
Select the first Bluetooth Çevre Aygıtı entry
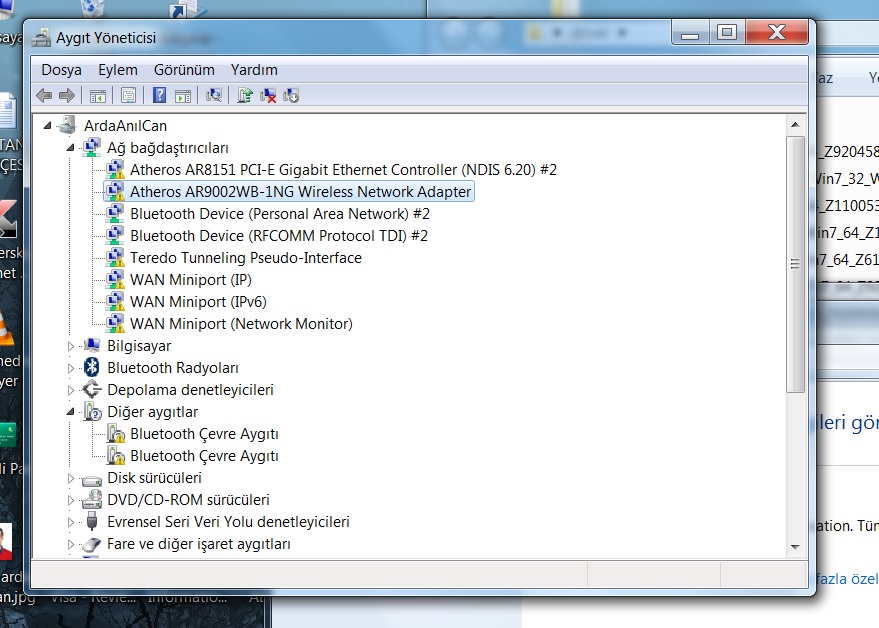pos(204,434)
